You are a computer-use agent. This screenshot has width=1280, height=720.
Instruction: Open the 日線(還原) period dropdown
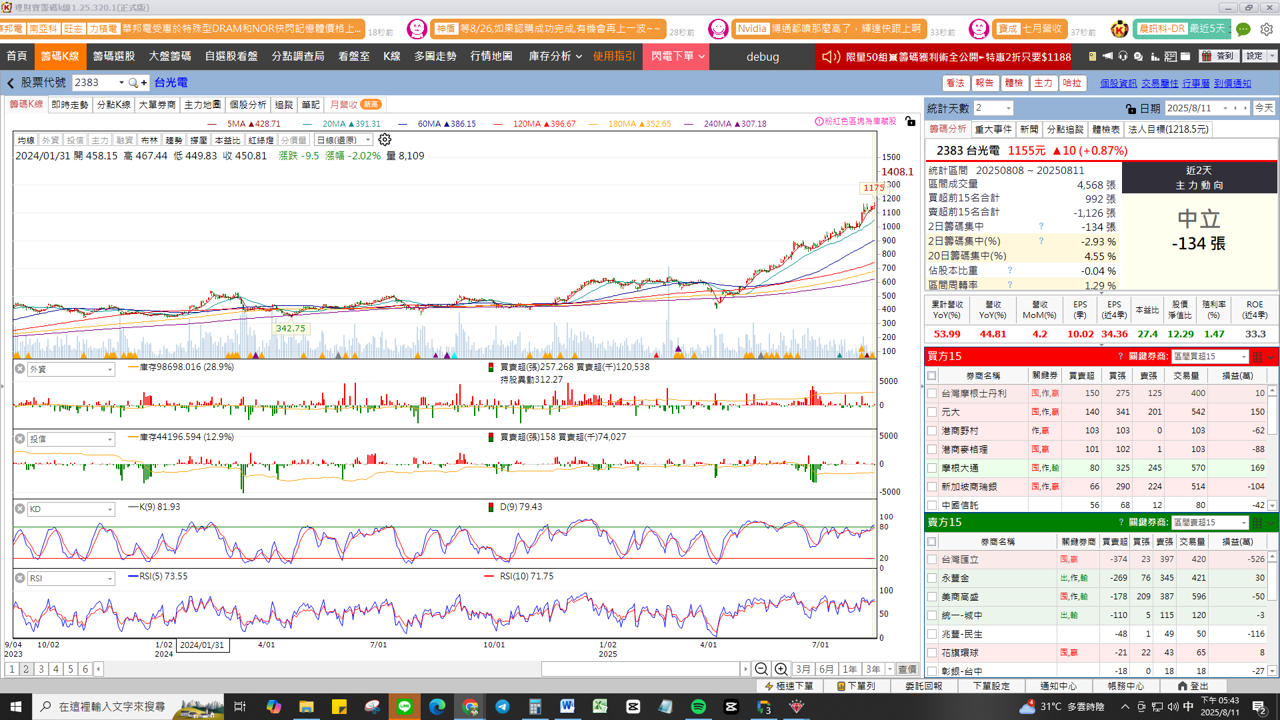coord(367,141)
